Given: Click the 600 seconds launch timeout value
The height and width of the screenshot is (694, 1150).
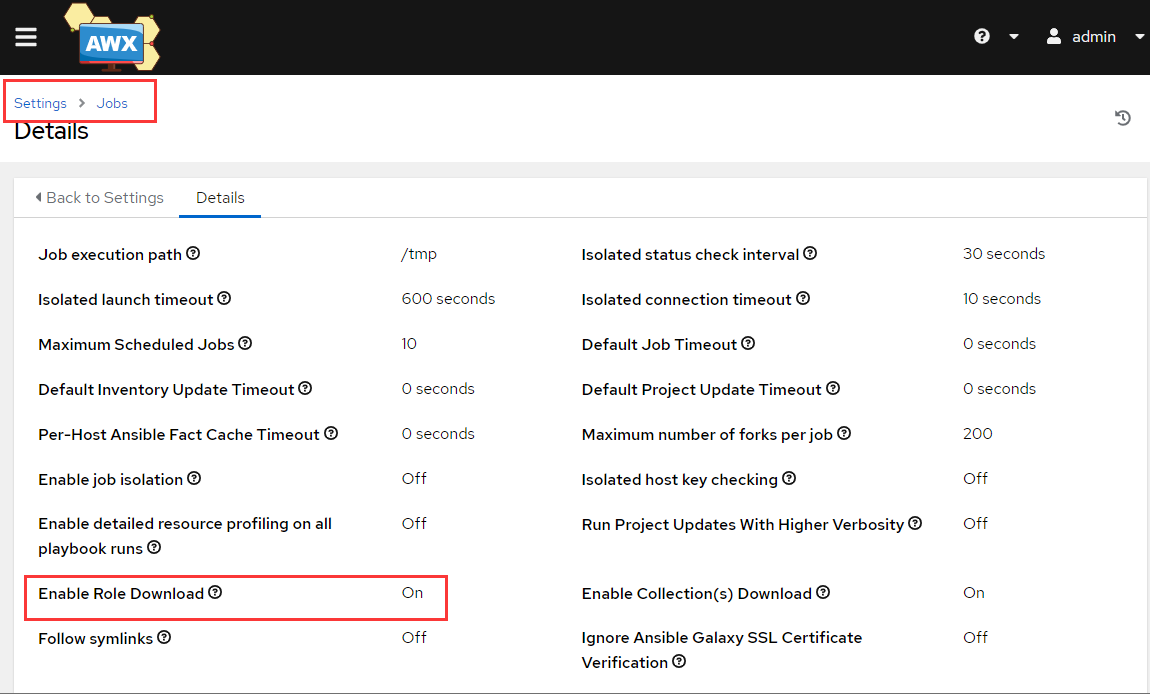Looking at the screenshot, I should (448, 299).
